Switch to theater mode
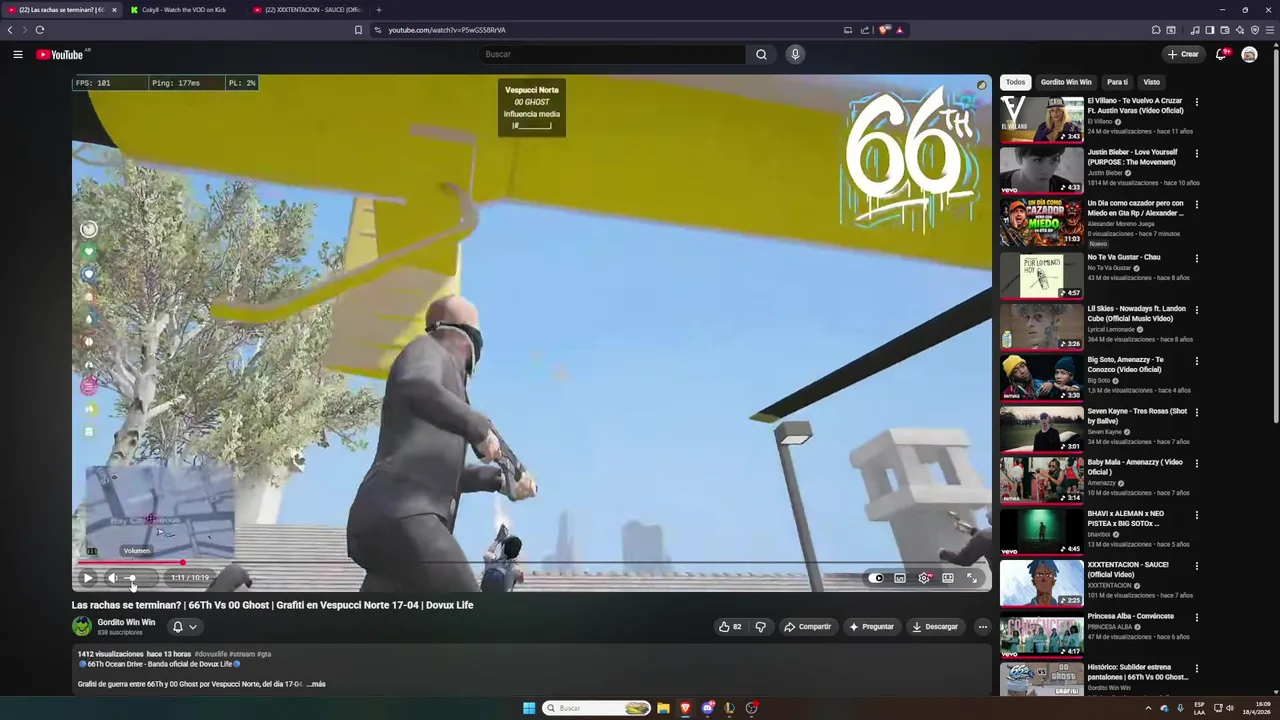The image size is (1280, 720). (x=948, y=577)
